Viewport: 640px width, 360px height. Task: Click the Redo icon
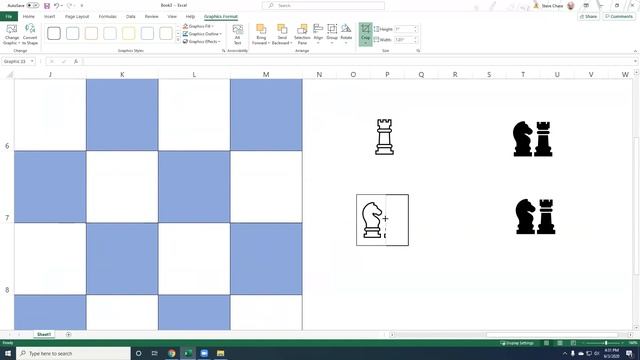point(69,6)
